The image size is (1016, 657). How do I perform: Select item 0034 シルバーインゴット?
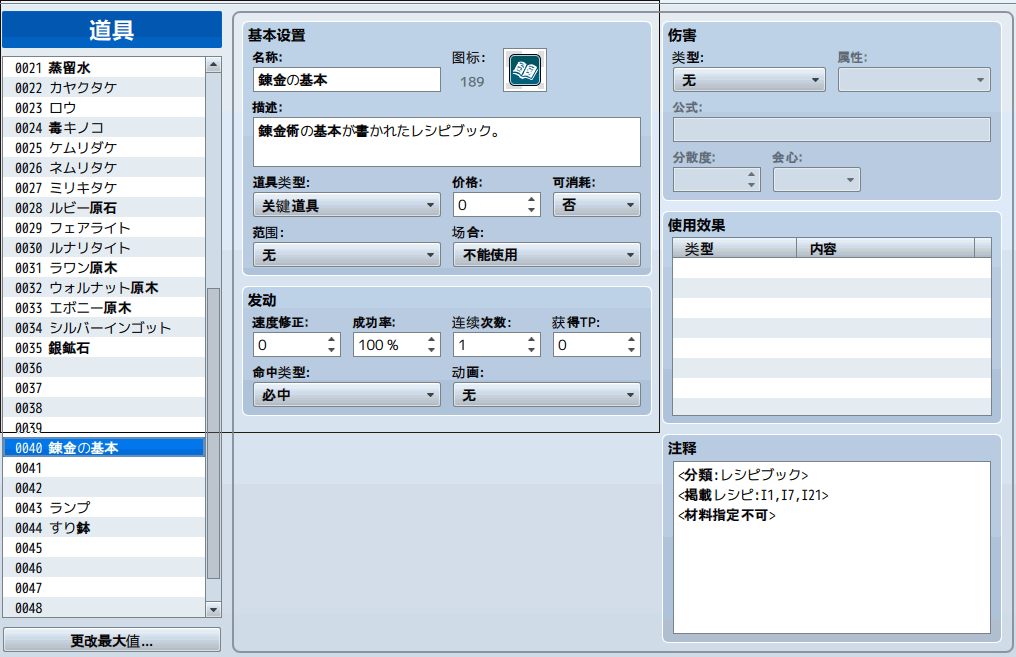click(104, 328)
